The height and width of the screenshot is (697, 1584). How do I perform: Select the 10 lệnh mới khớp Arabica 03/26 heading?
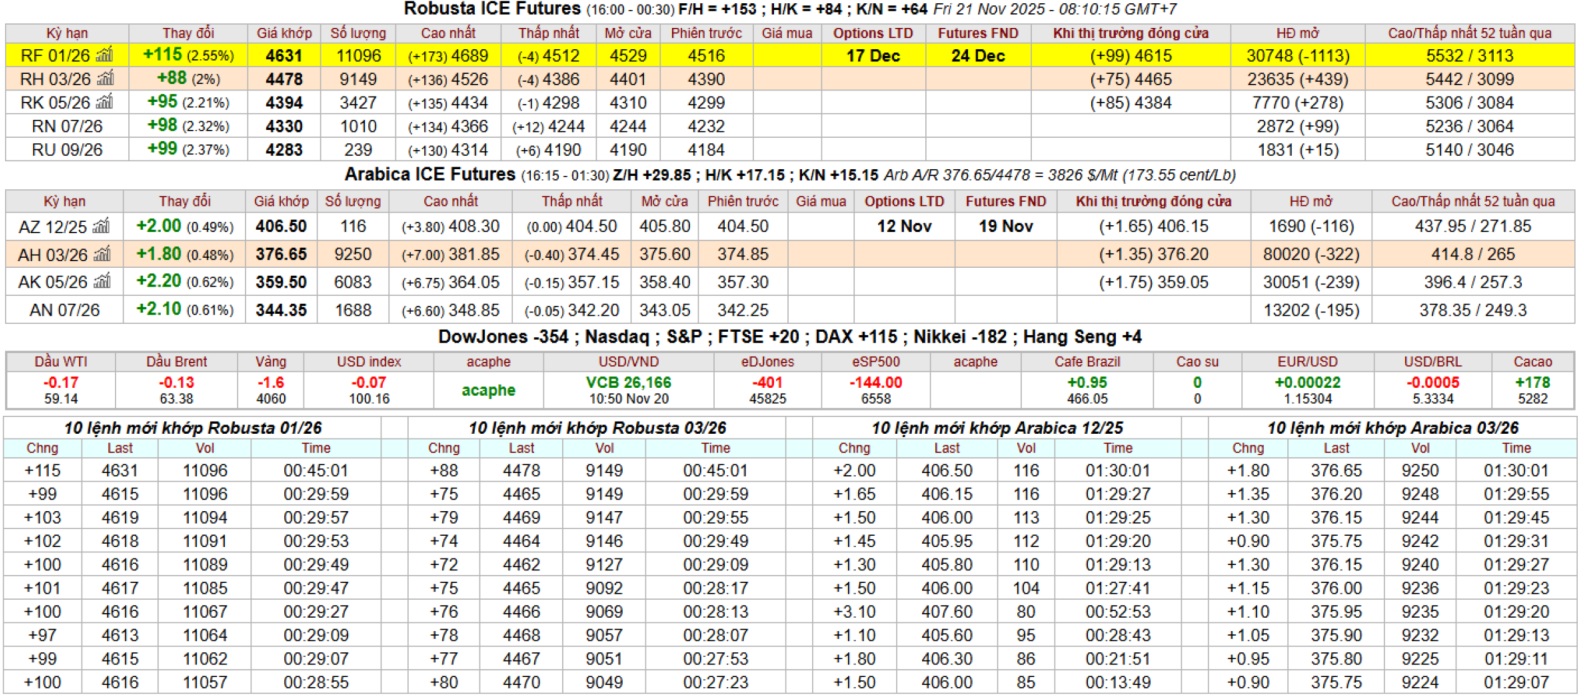[1392, 428]
